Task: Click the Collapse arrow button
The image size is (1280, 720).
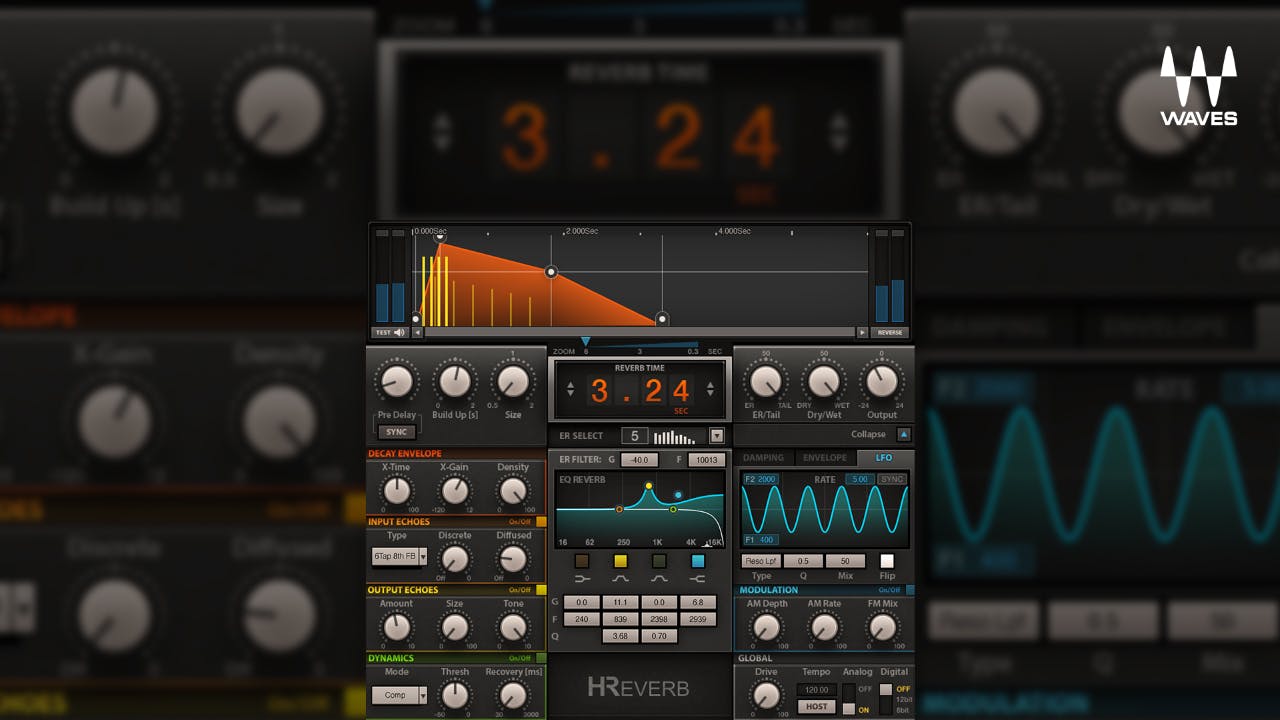Action: coord(904,434)
